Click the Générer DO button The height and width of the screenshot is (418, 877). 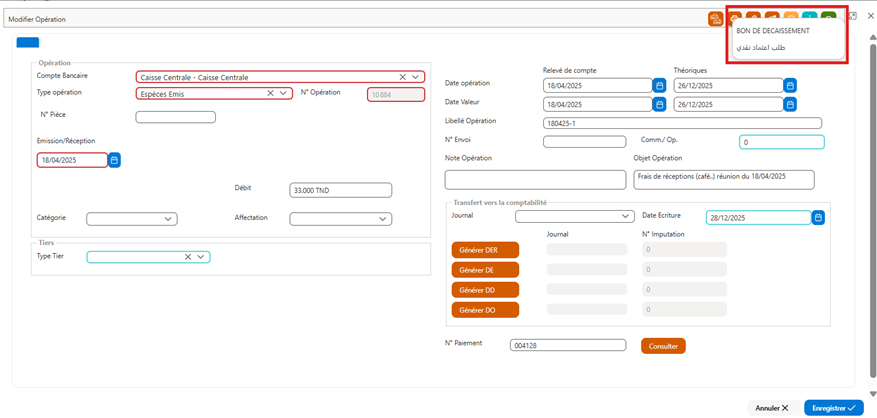pos(485,309)
